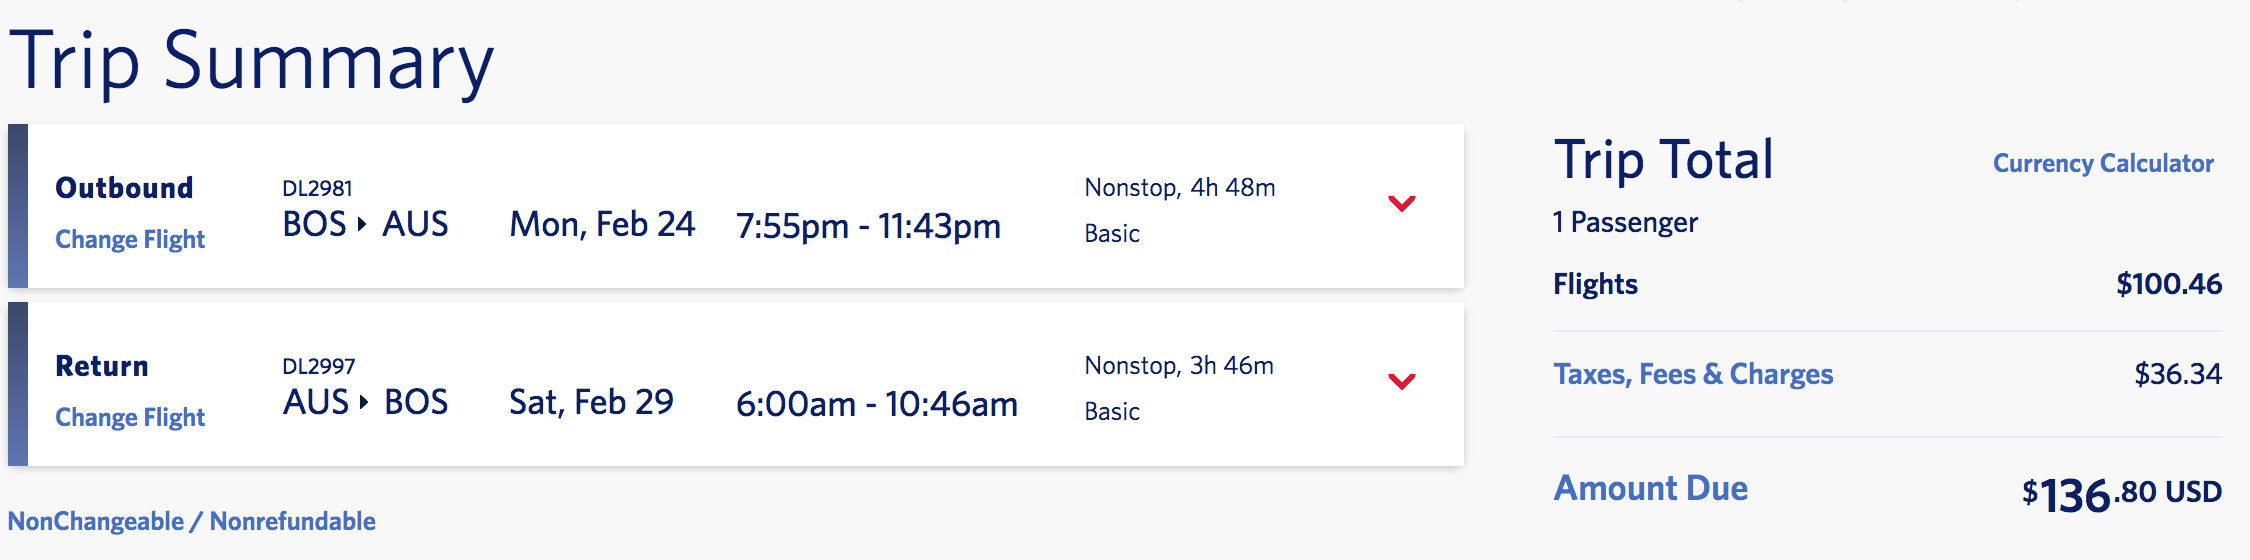Expand the Outbound flight details chevron
Viewport: 2250px width, 560px height.
click(1402, 204)
